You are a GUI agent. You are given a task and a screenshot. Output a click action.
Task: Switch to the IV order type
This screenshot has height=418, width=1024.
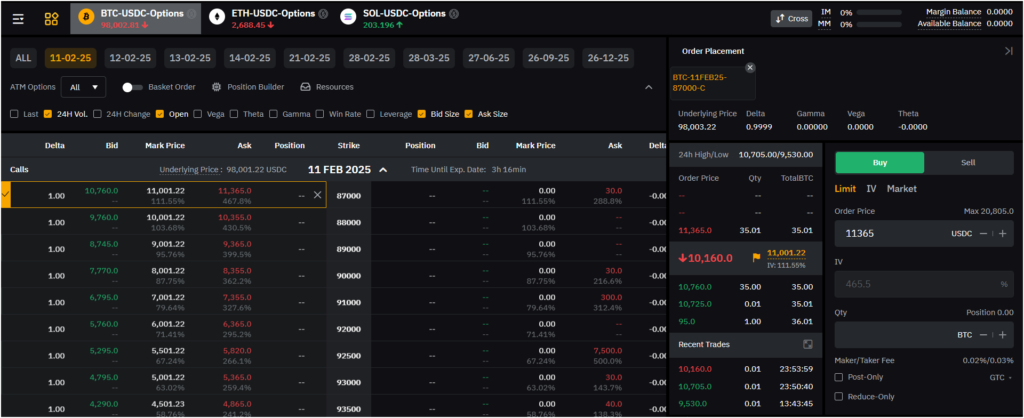pyautogui.click(x=871, y=189)
